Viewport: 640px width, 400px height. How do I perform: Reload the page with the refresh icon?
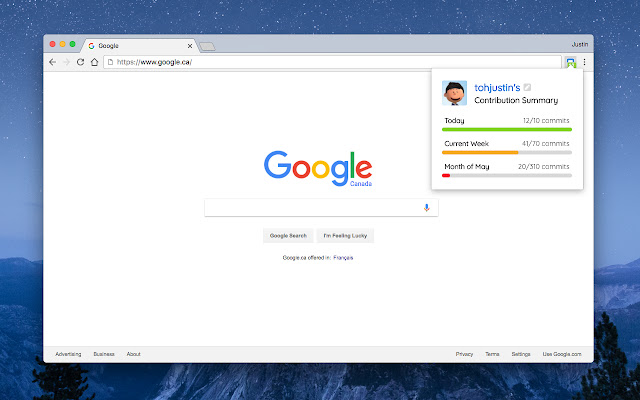pyautogui.click(x=80, y=62)
